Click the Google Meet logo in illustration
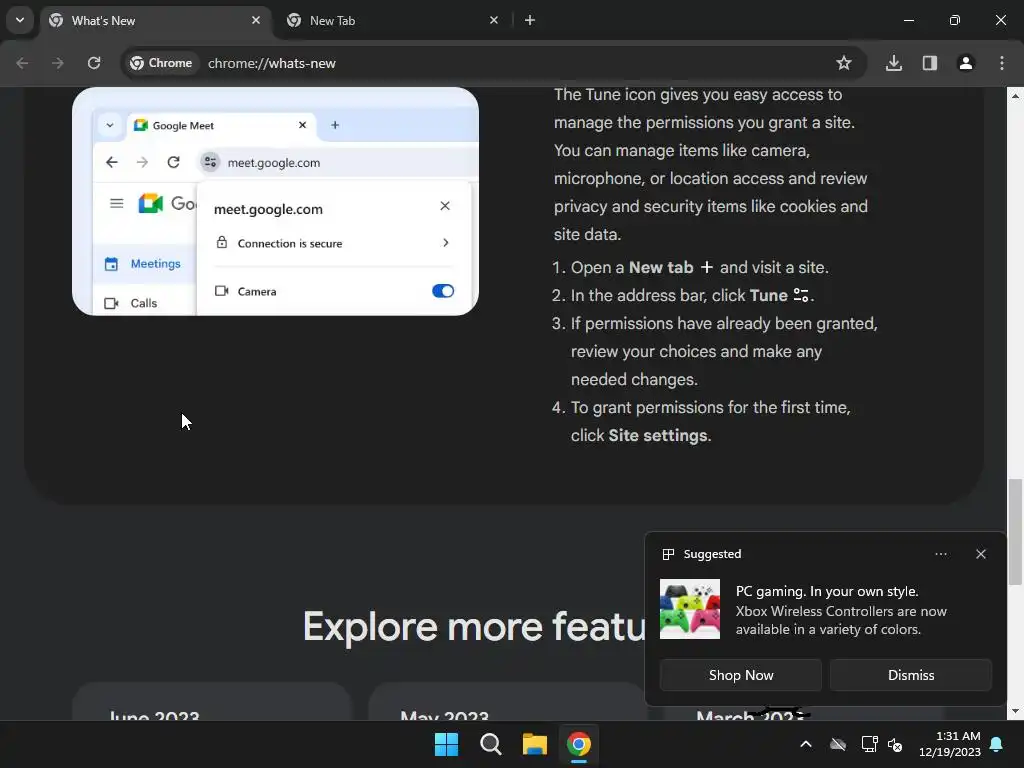 pyautogui.click(x=150, y=204)
